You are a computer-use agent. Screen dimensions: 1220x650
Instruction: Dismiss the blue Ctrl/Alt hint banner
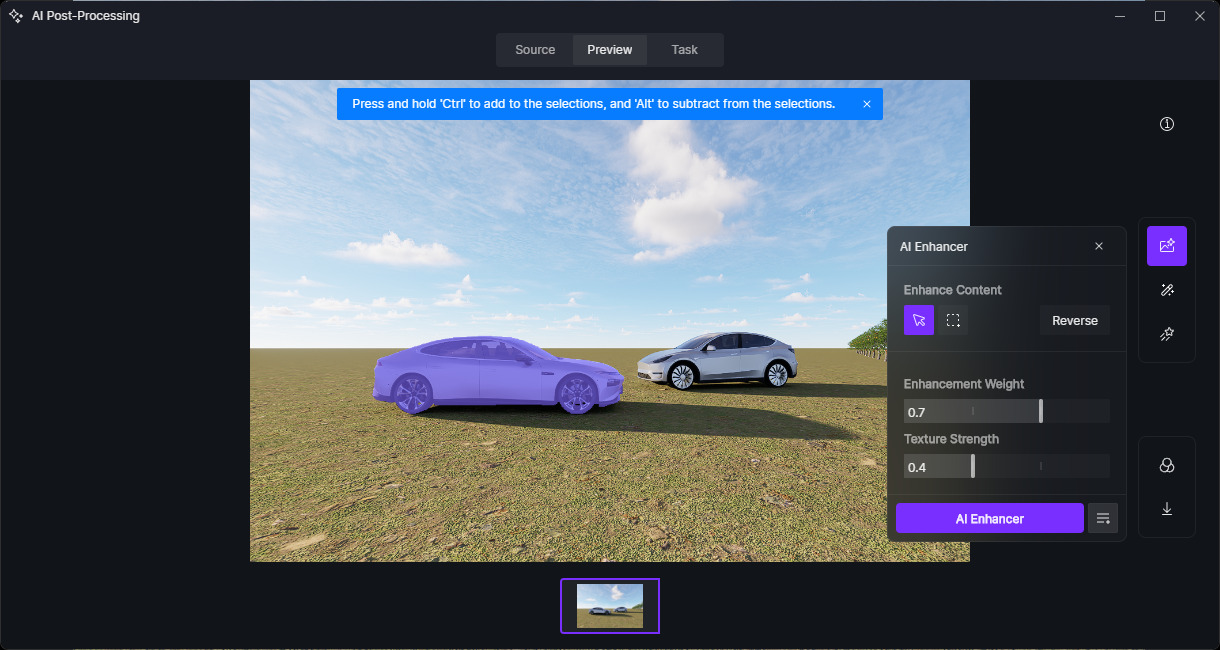pos(867,104)
